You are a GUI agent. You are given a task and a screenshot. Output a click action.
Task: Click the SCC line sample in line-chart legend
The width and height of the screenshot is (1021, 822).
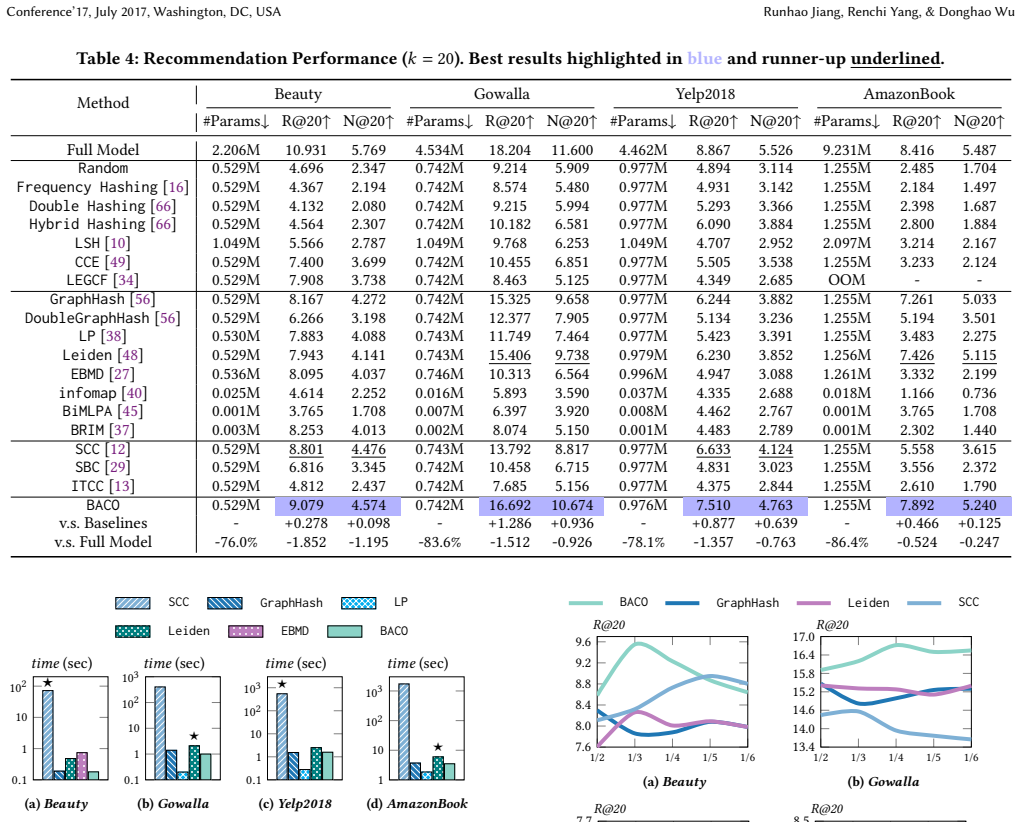point(924,603)
